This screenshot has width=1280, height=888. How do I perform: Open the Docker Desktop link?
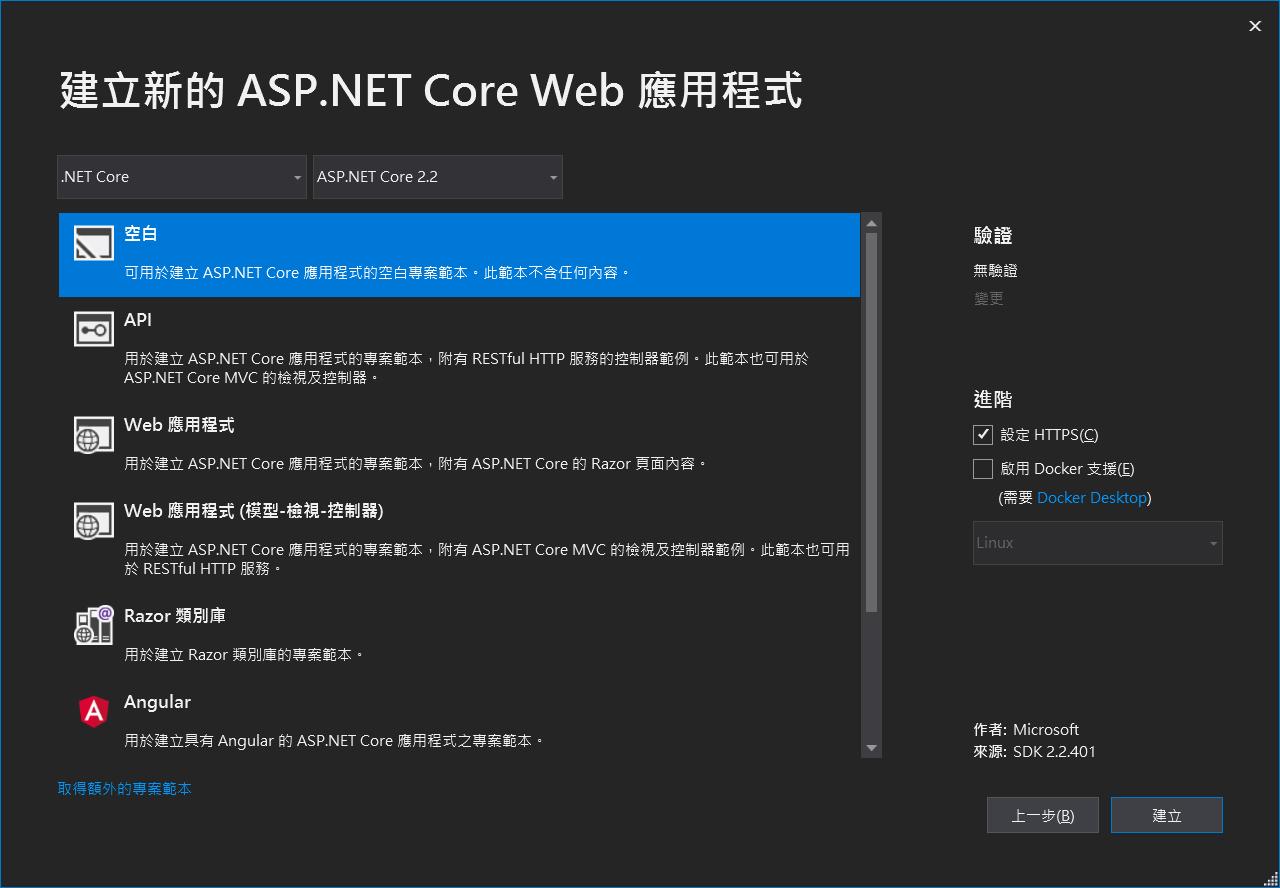point(1092,498)
